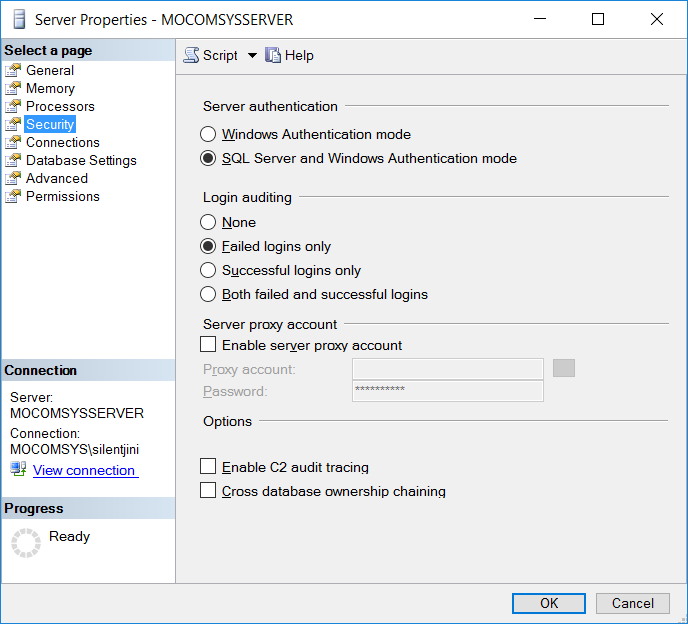Click the Security page icon

[13, 124]
